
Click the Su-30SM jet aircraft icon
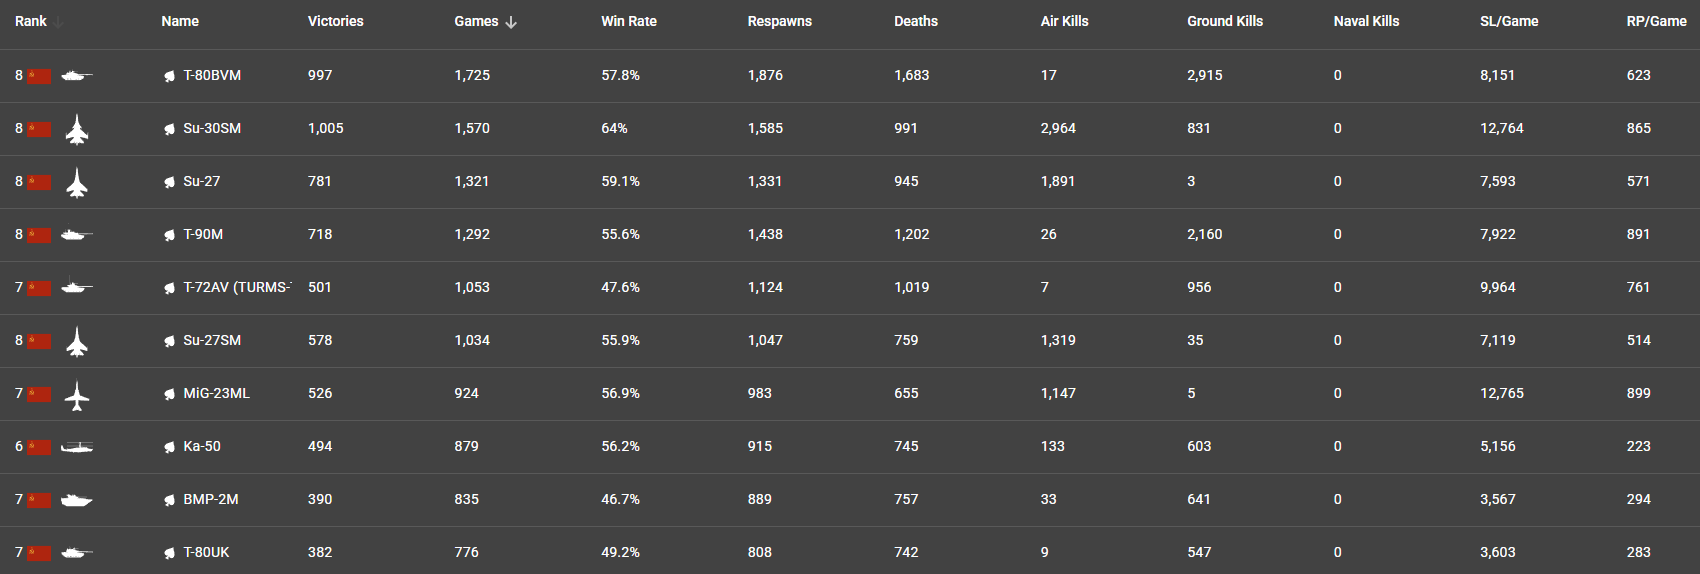(77, 129)
